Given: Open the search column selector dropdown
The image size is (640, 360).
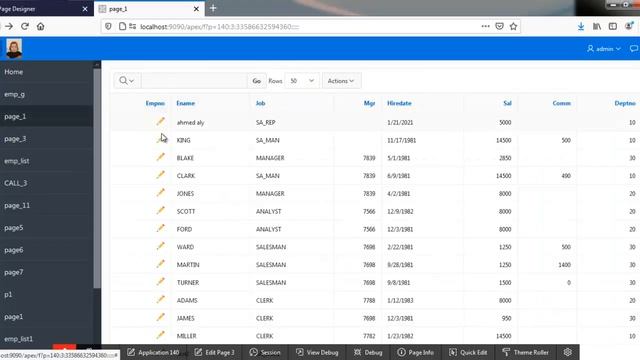Looking at the screenshot, I should click(127, 81).
